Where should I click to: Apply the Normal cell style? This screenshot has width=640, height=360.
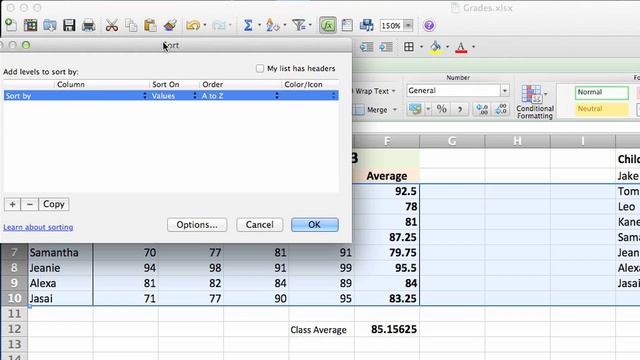[x=602, y=92]
